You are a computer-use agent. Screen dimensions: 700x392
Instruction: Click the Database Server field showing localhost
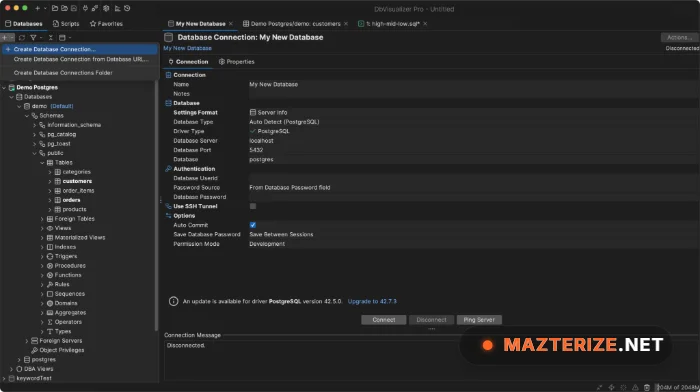(x=474, y=141)
